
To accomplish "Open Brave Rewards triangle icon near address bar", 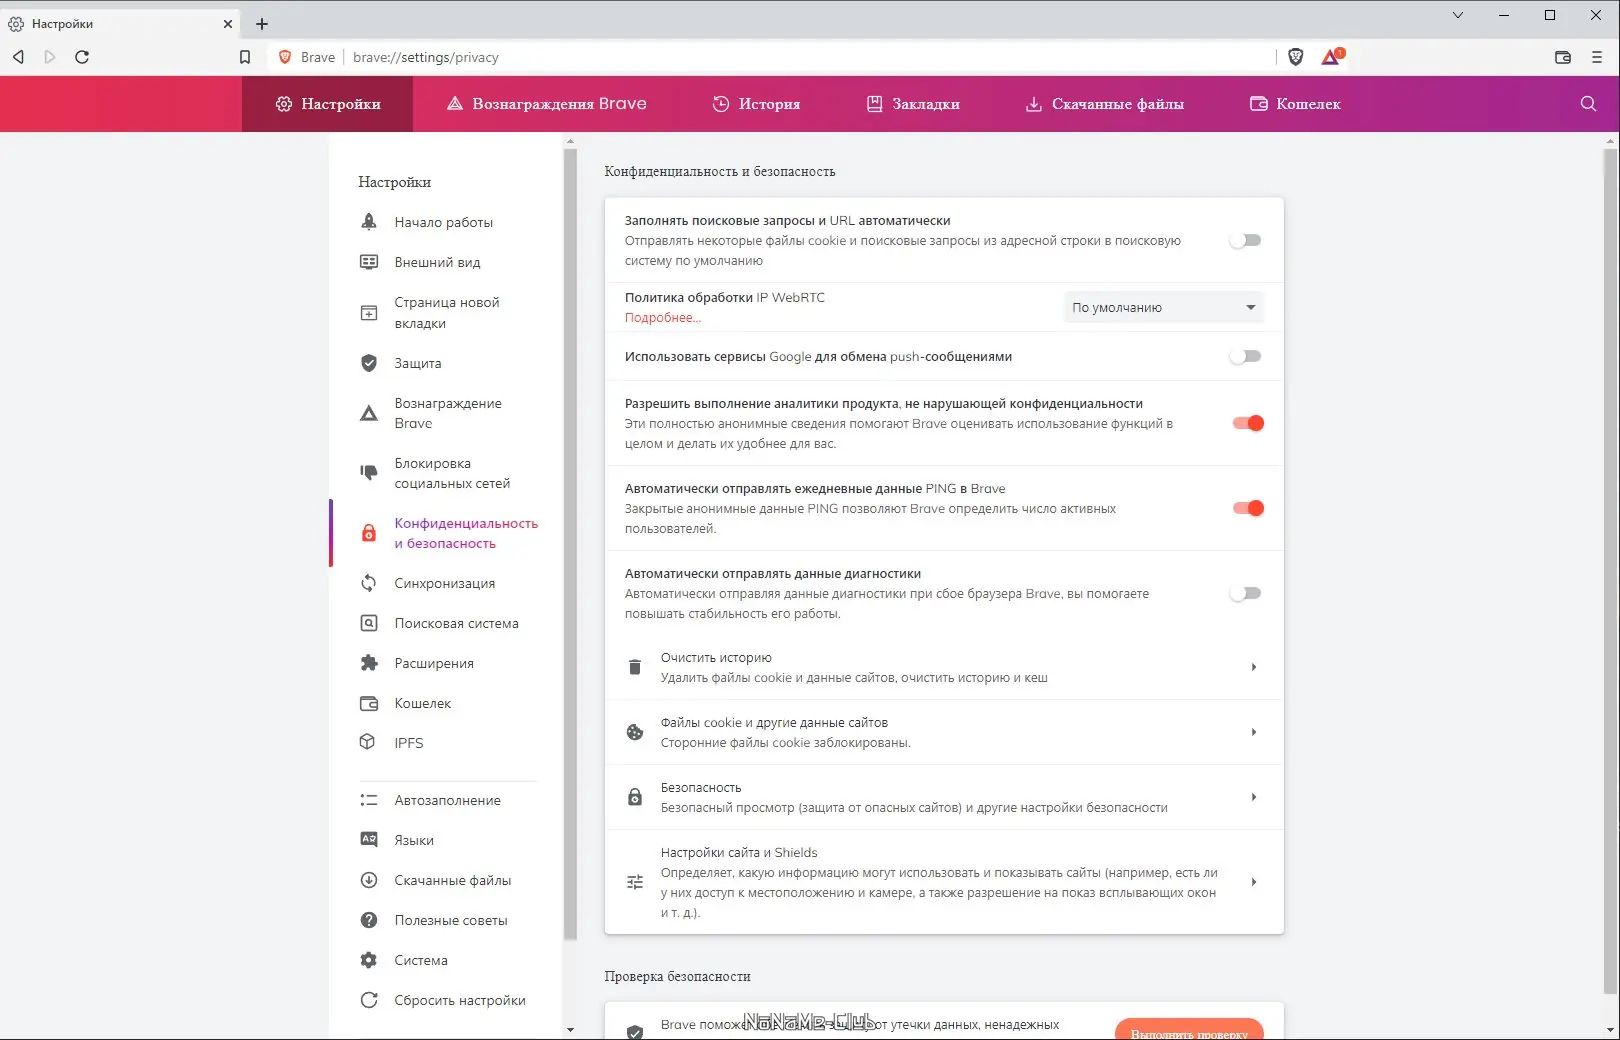I will pyautogui.click(x=1330, y=57).
